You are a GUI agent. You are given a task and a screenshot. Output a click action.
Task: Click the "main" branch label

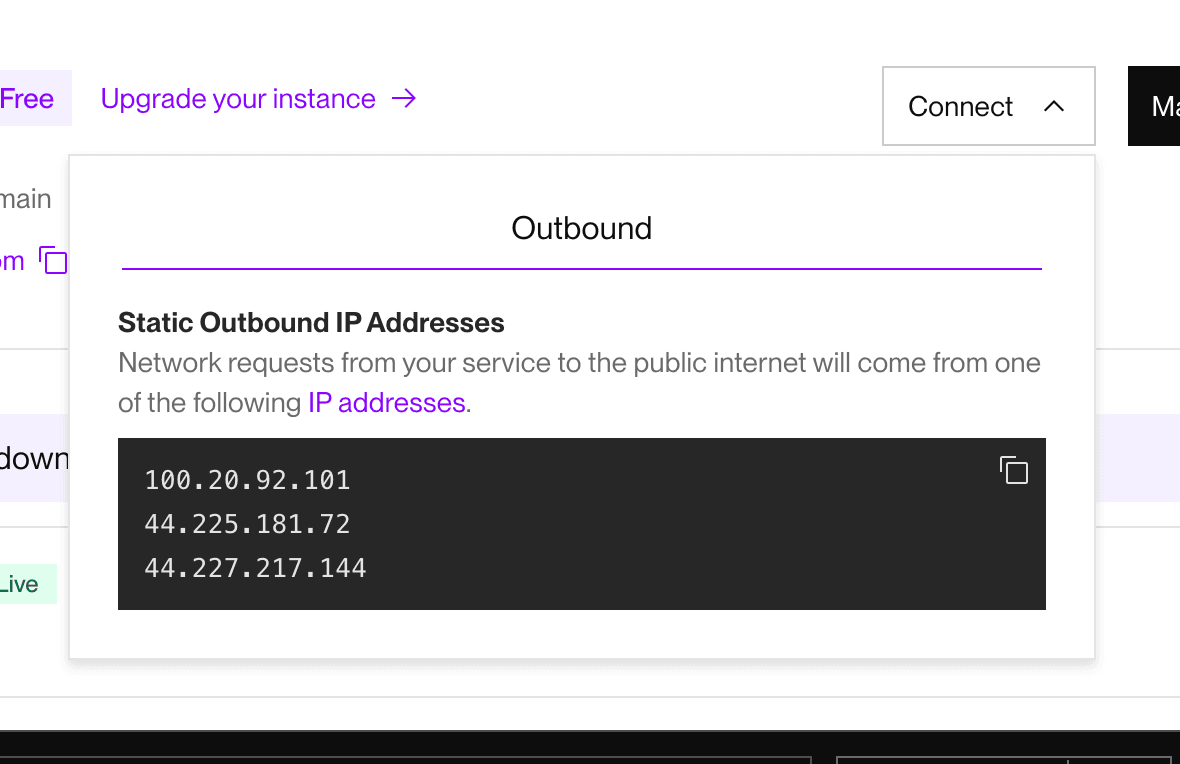[26, 199]
